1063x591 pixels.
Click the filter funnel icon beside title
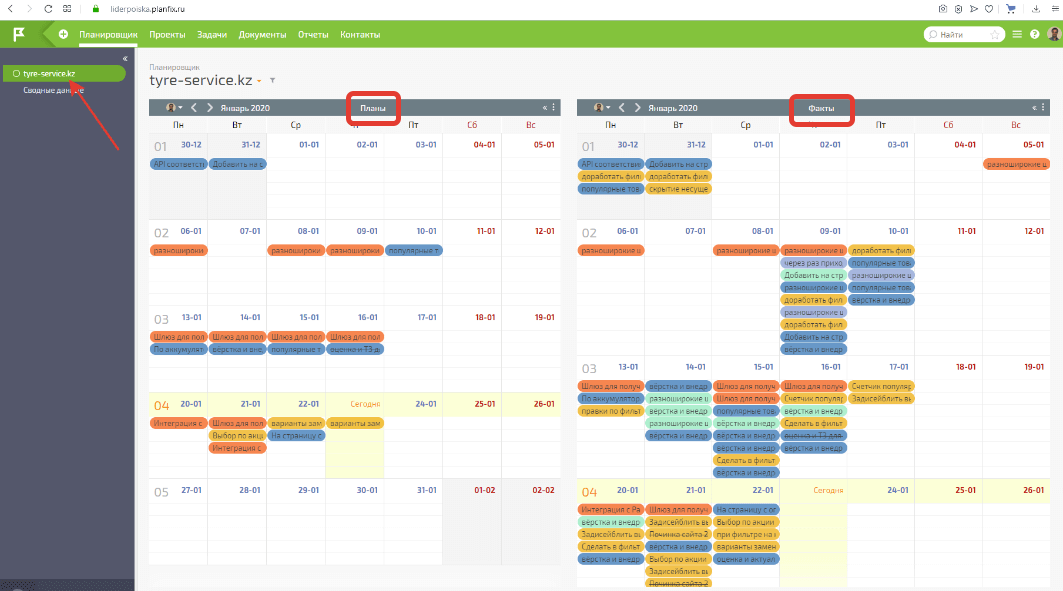click(x=273, y=80)
